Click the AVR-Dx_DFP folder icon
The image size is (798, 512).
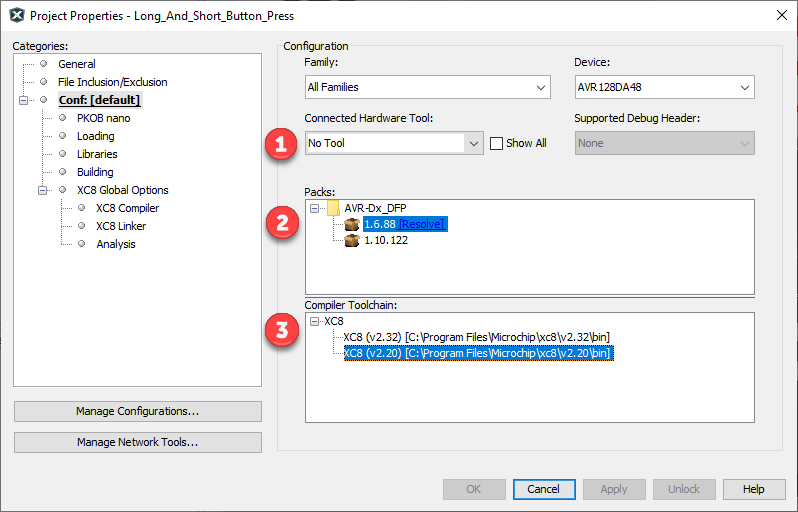click(x=333, y=208)
